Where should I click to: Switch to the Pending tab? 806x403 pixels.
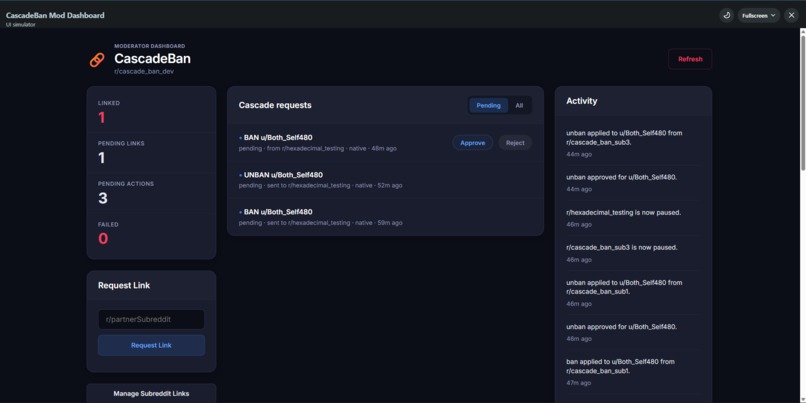[488, 105]
